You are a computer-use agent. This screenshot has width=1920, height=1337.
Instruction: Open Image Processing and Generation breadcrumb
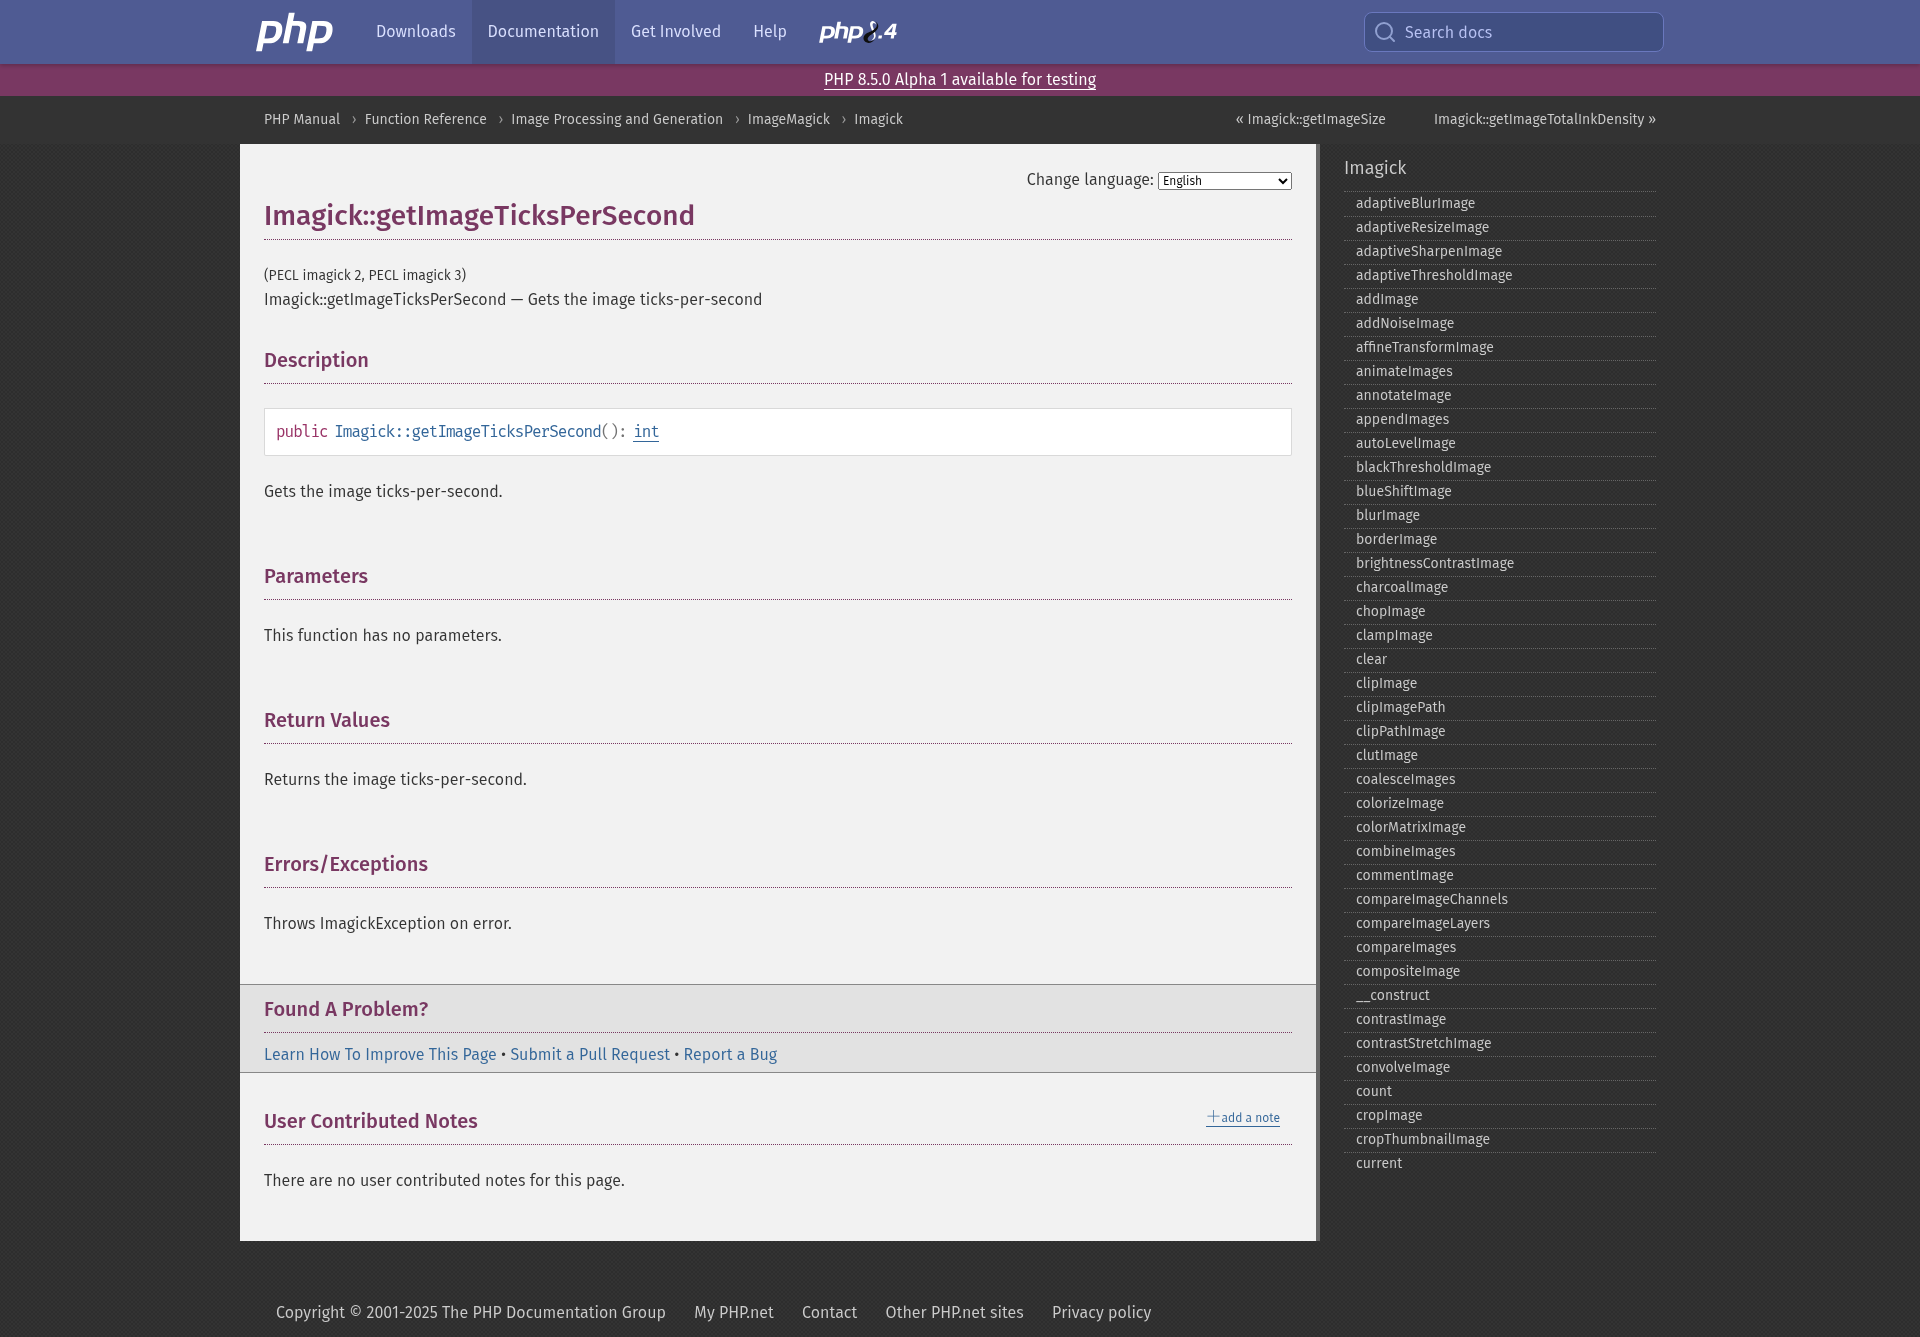click(617, 119)
